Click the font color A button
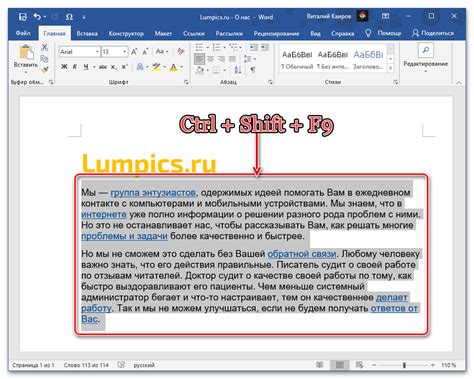The height and width of the screenshot is (379, 474). pyautogui.click(x=173, y=67)
